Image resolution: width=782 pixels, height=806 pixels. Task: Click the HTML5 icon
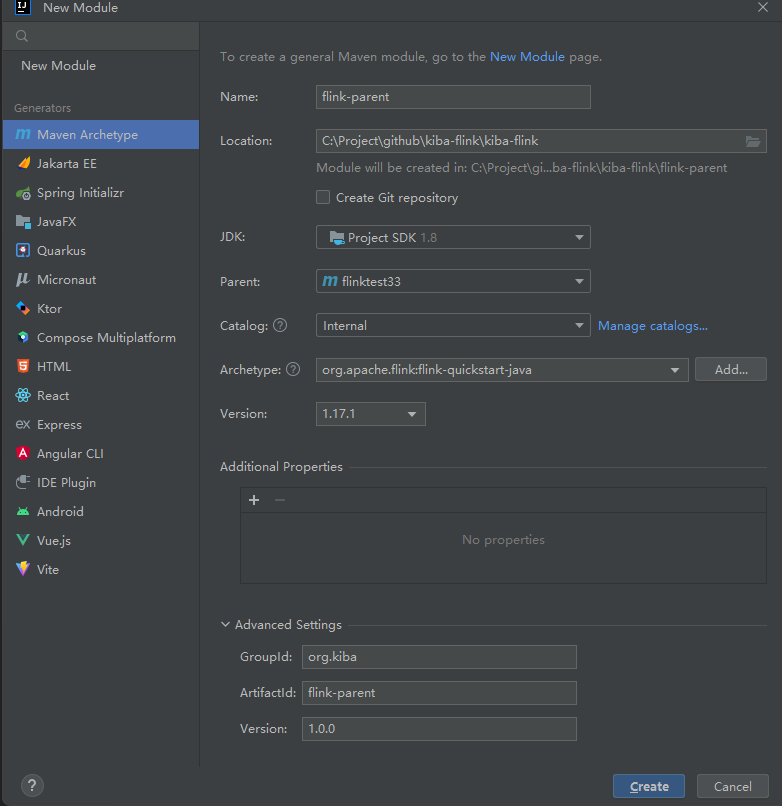(23, 366)
